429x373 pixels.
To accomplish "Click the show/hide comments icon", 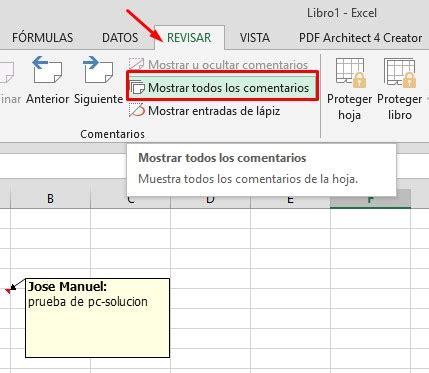I will click(x=137, y=64).
